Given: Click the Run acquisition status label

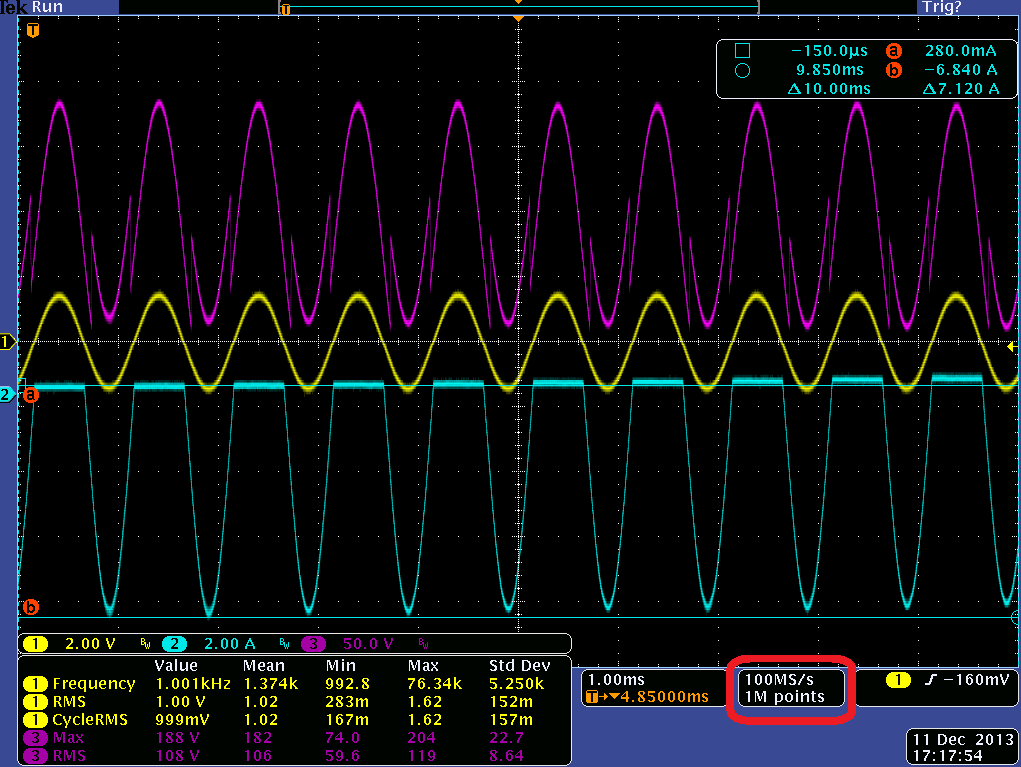Looking at the screenshot, I should pos(48,7).
